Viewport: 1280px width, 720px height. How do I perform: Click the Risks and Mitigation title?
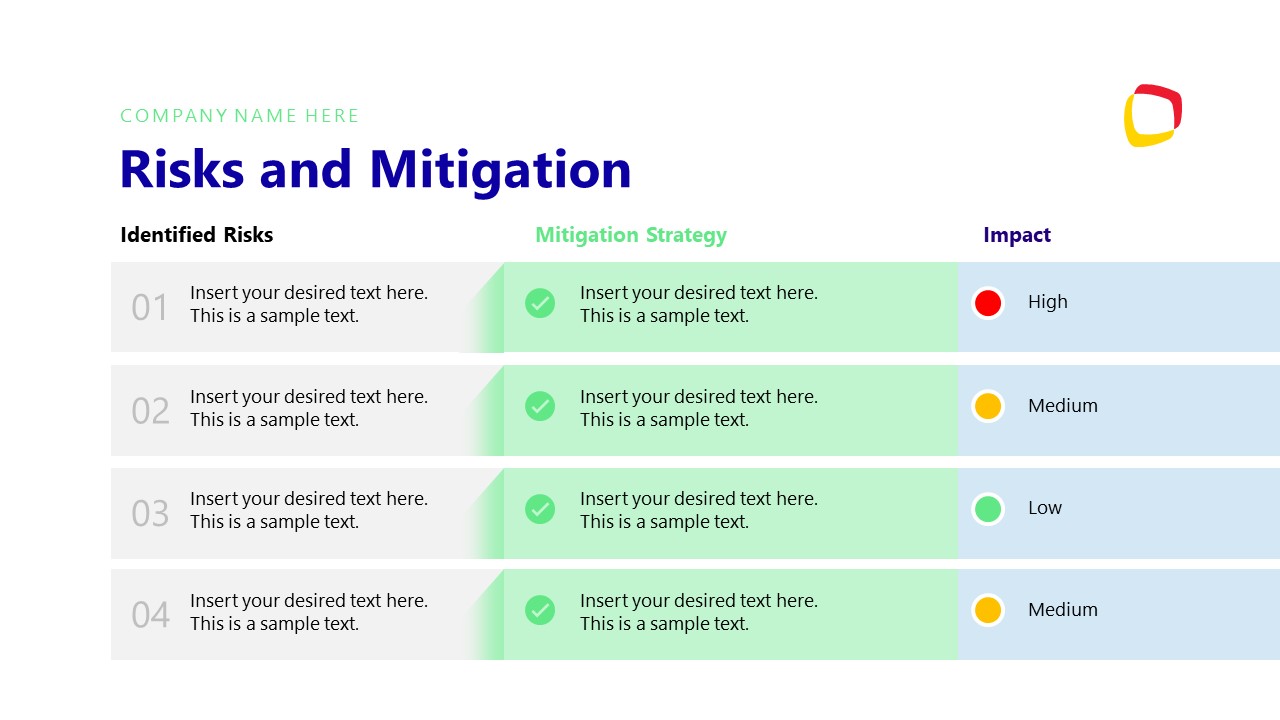[x=375, y=169]
